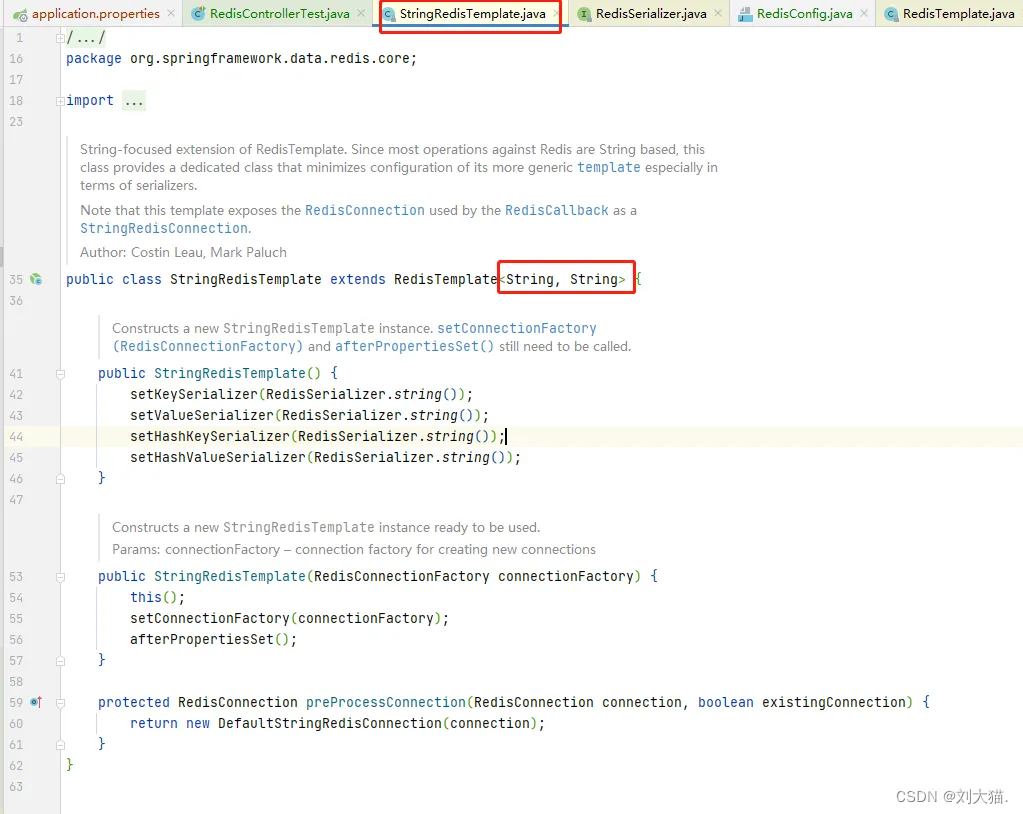Collapse the no-arg StringRedisTemplate constructor

60,374
